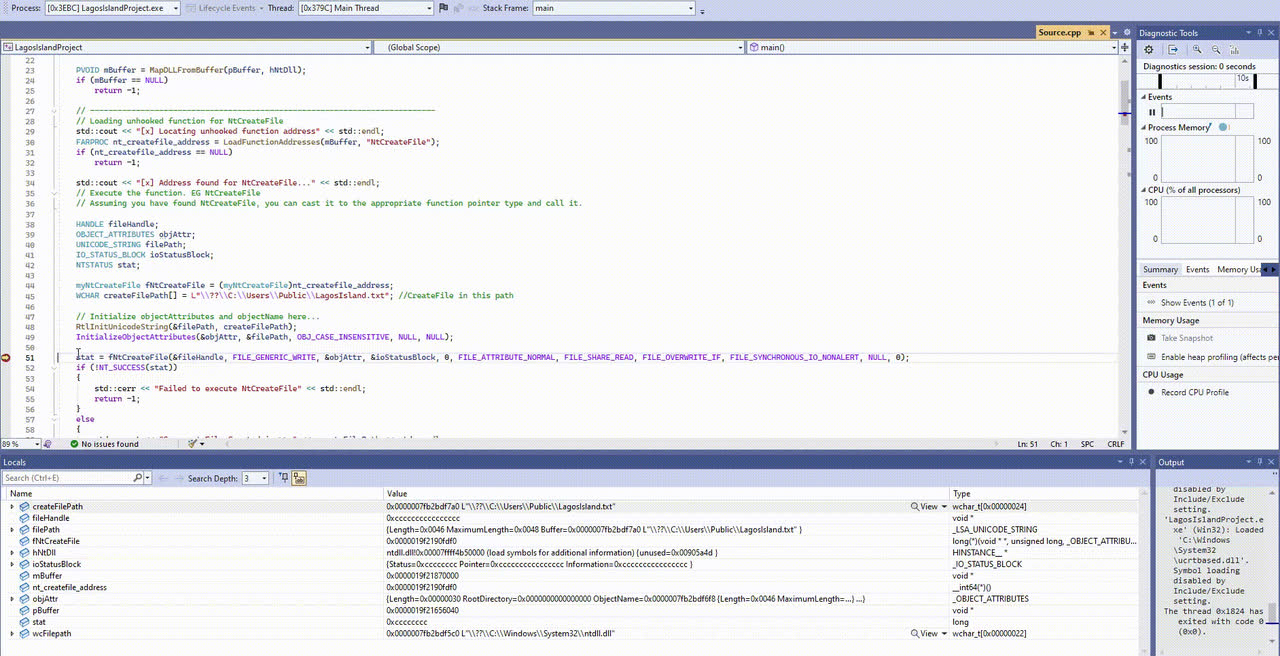Click the Value column header in Locals

pyautogui.click(x=667, y=494)
